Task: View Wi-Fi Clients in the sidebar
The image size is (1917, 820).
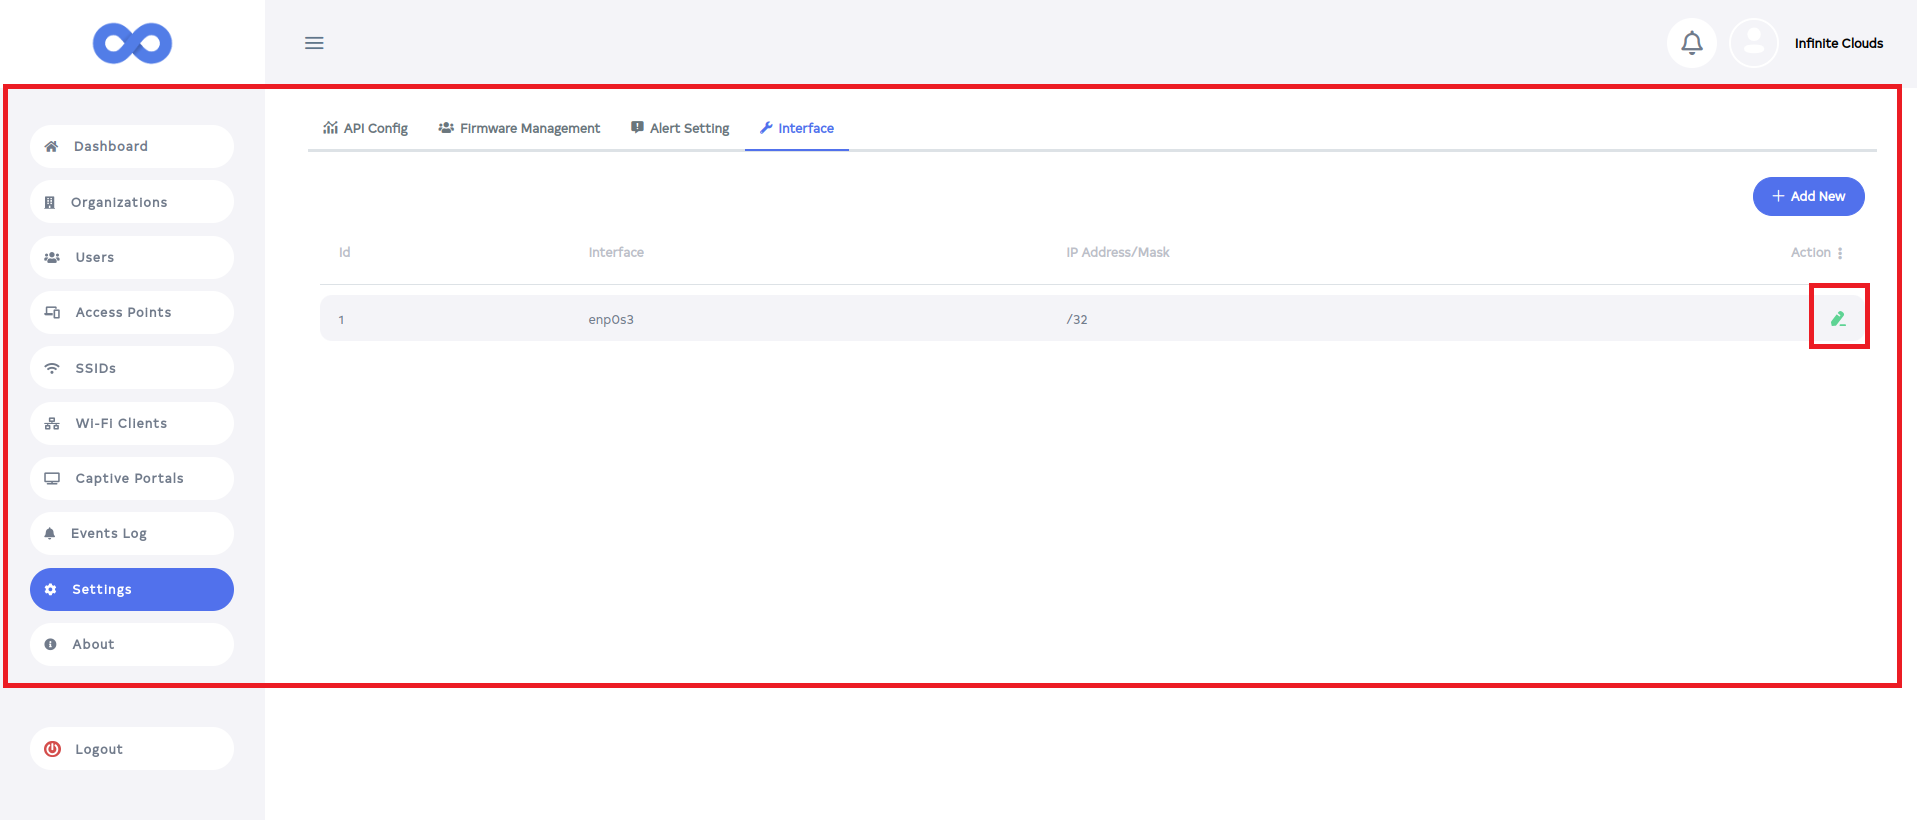Action: 132,423
